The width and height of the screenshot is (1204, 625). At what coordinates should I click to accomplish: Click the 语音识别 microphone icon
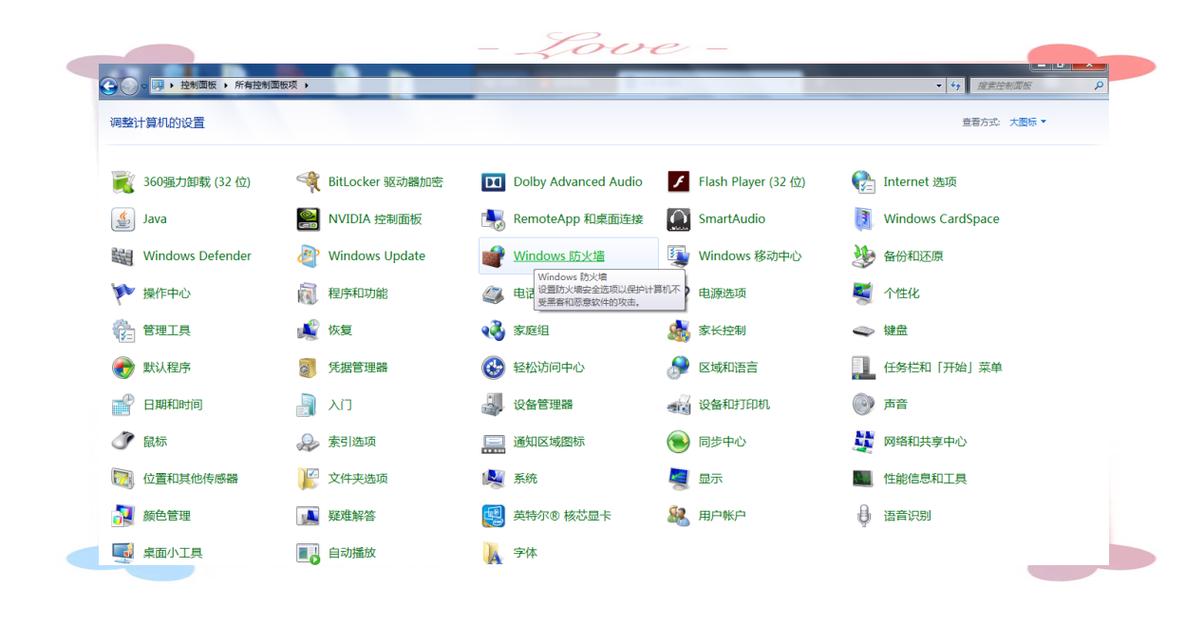863,515
